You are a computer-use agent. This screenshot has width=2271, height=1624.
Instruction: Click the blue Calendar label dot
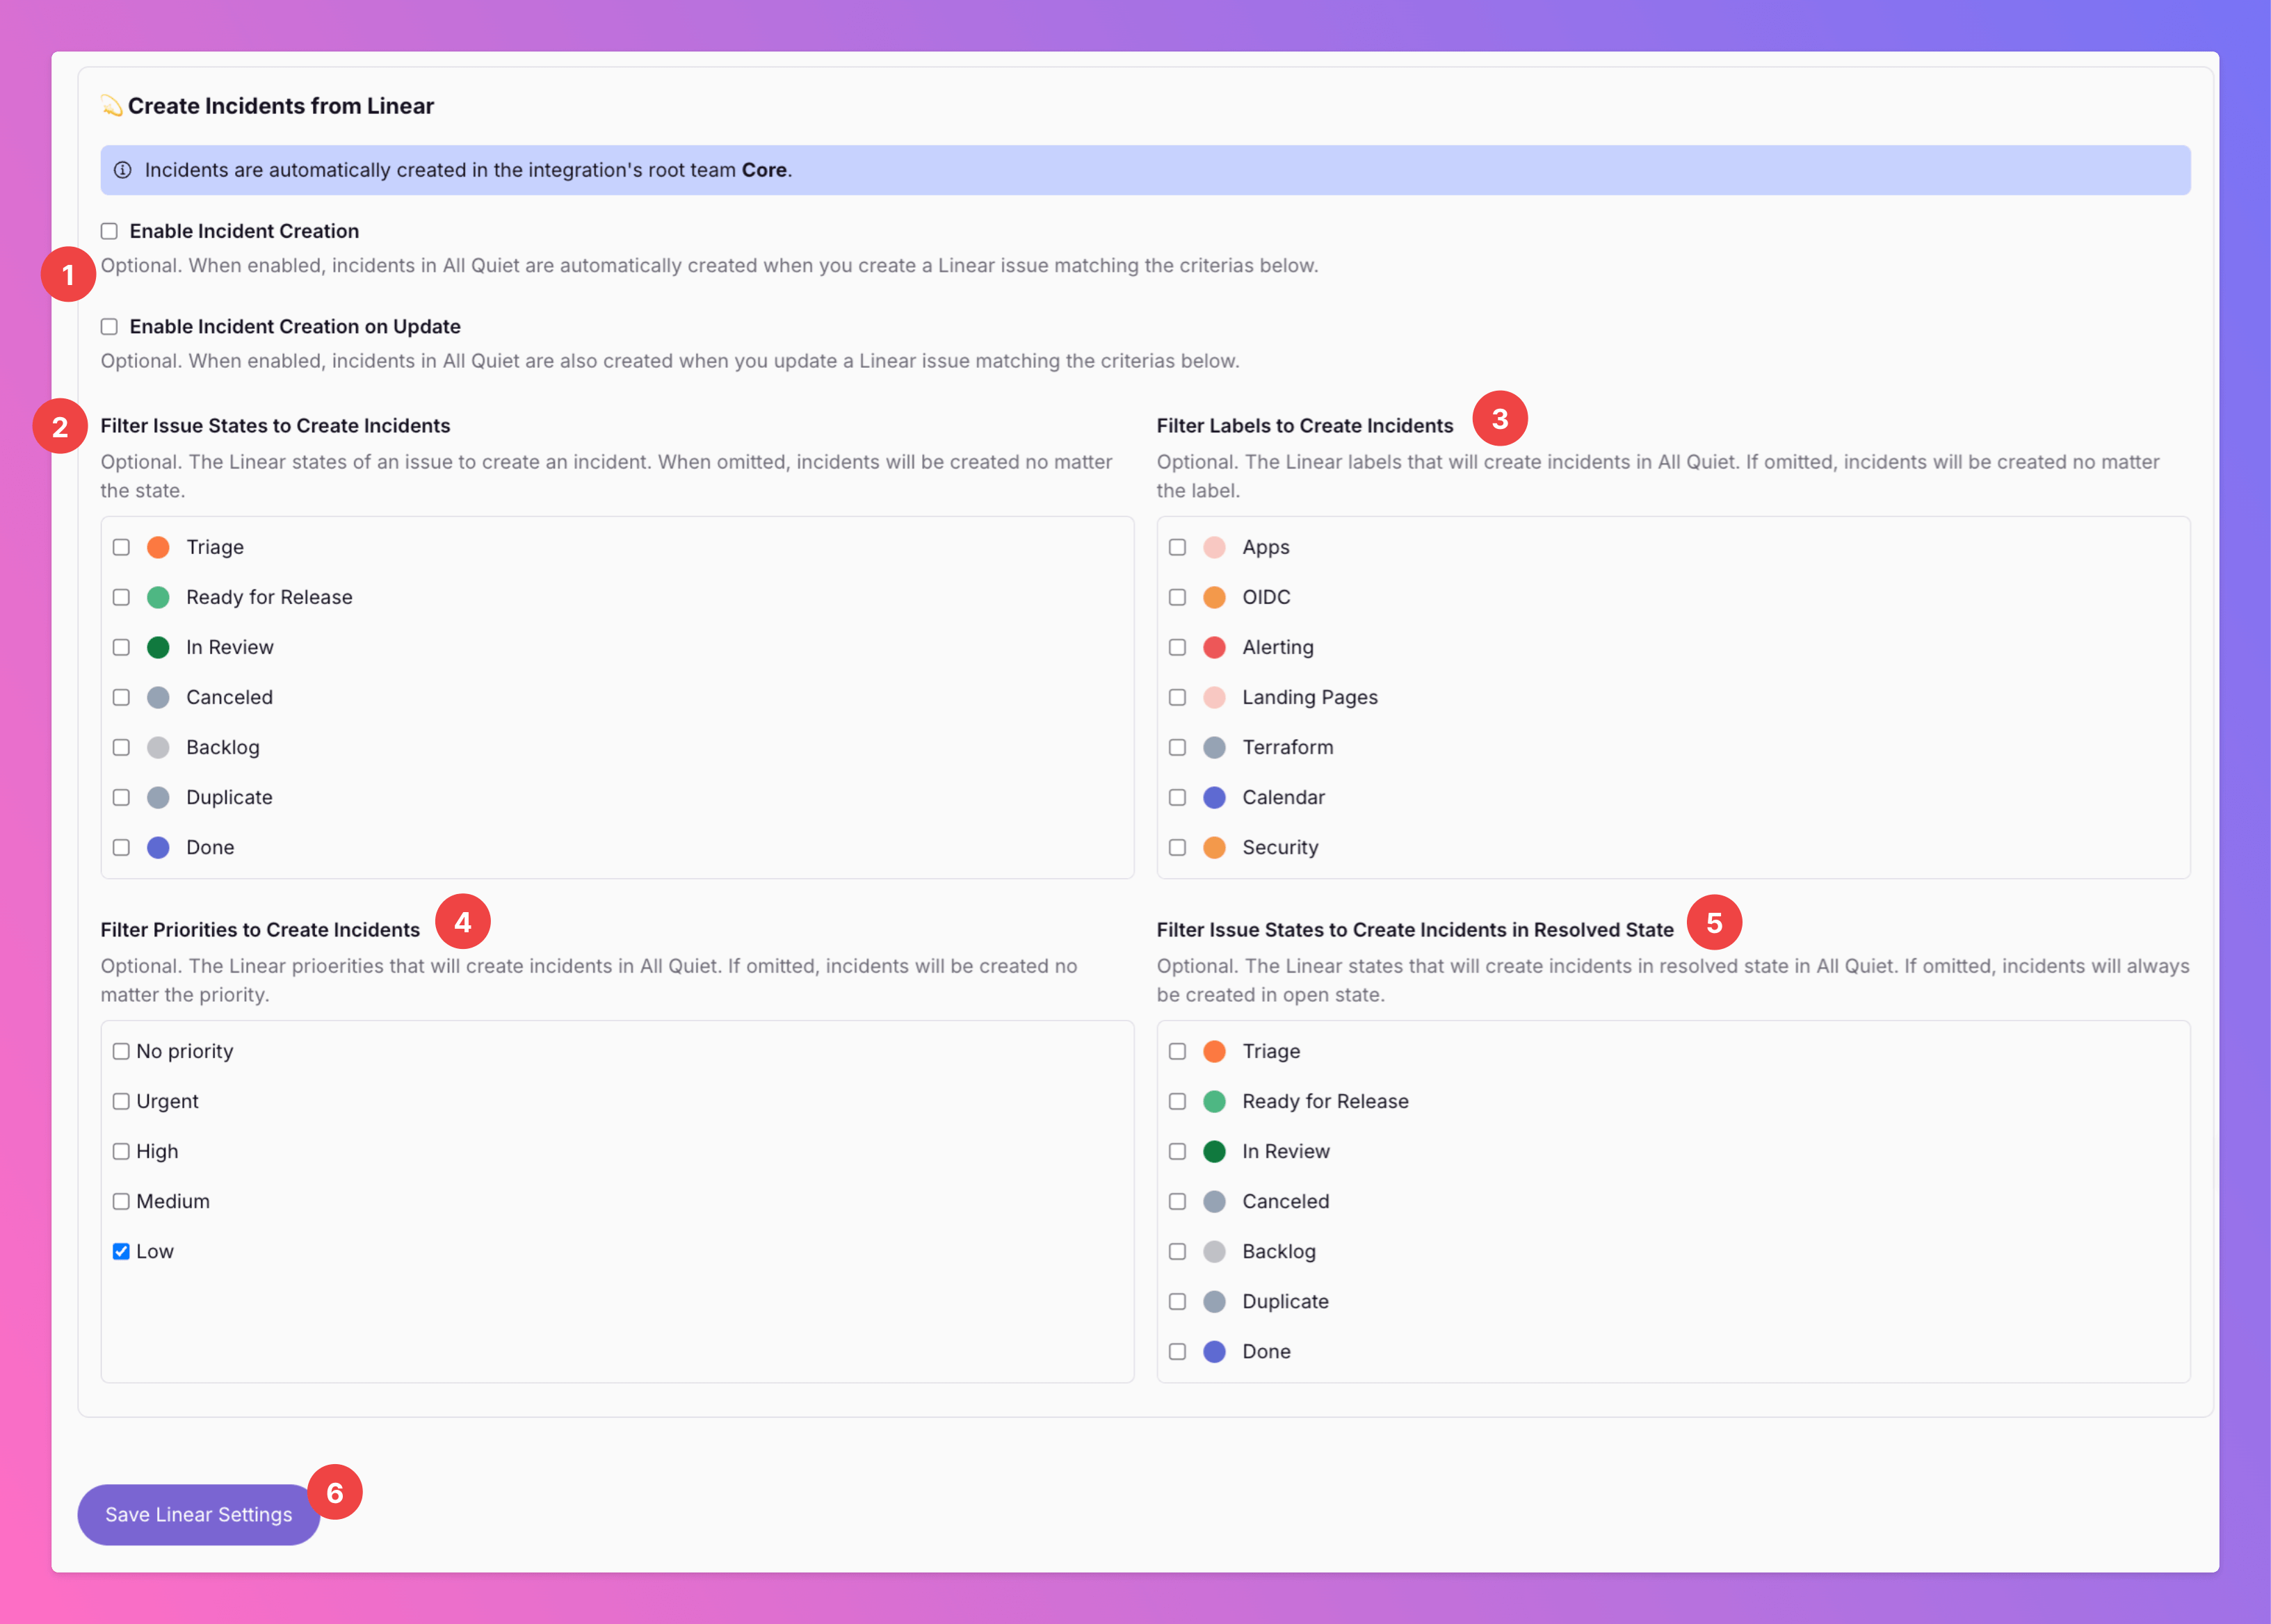pos(1214,797)
